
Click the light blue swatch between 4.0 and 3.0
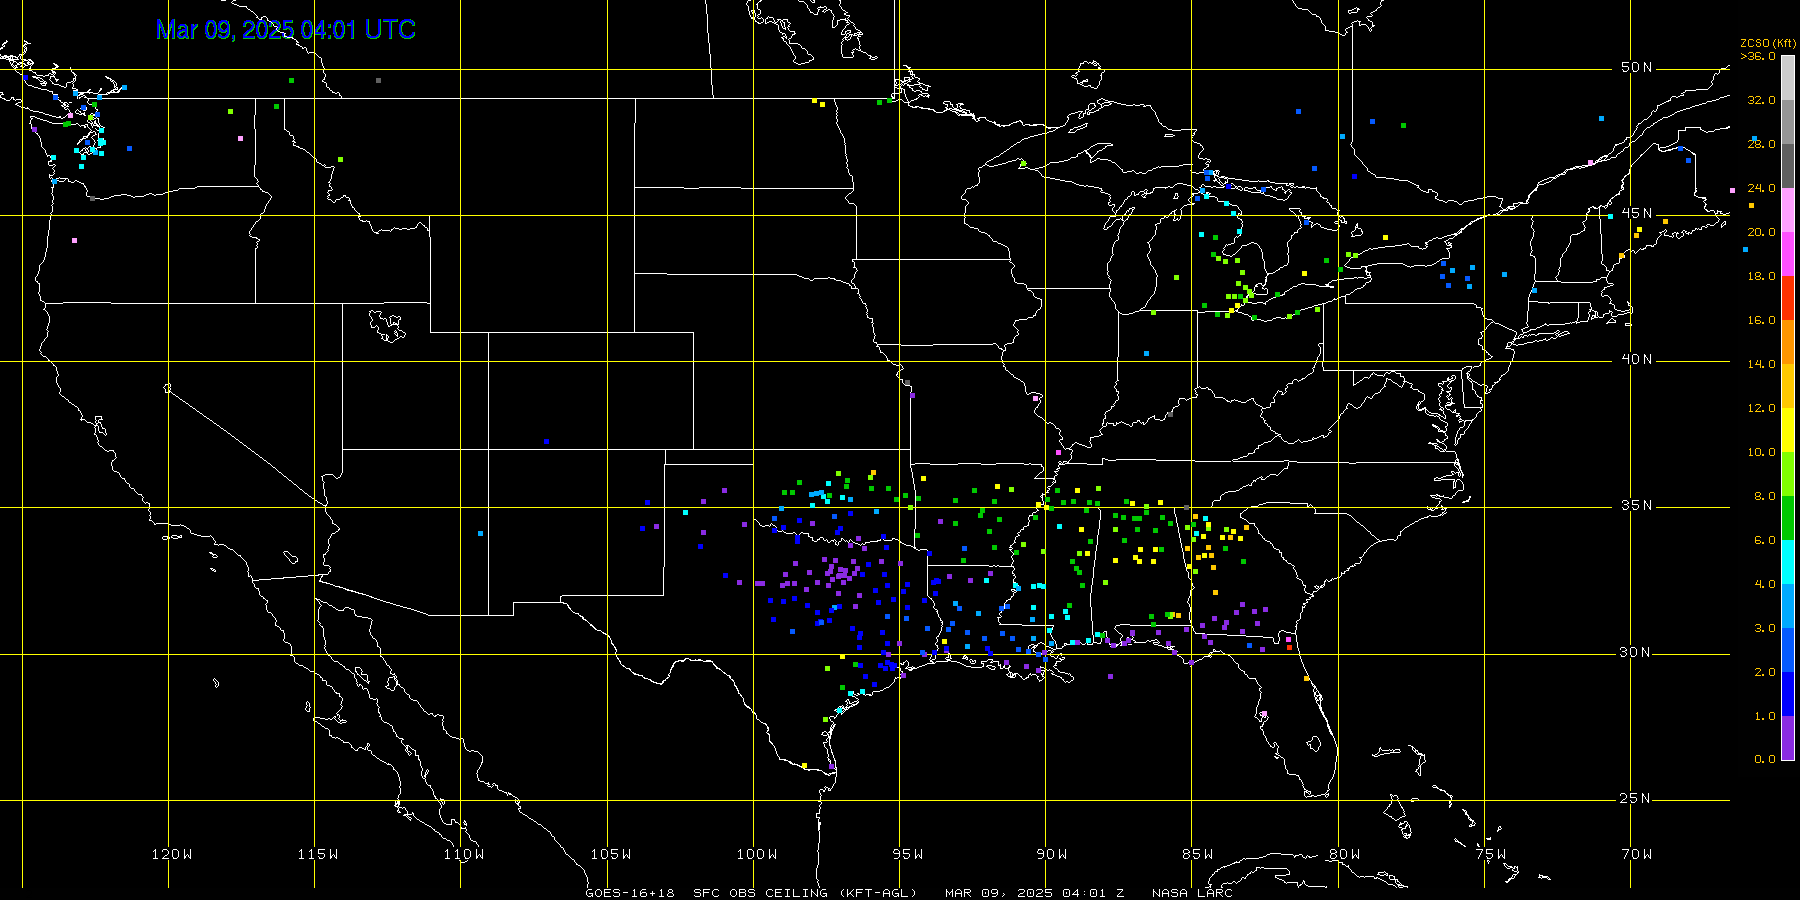[x=1788, y=606]
